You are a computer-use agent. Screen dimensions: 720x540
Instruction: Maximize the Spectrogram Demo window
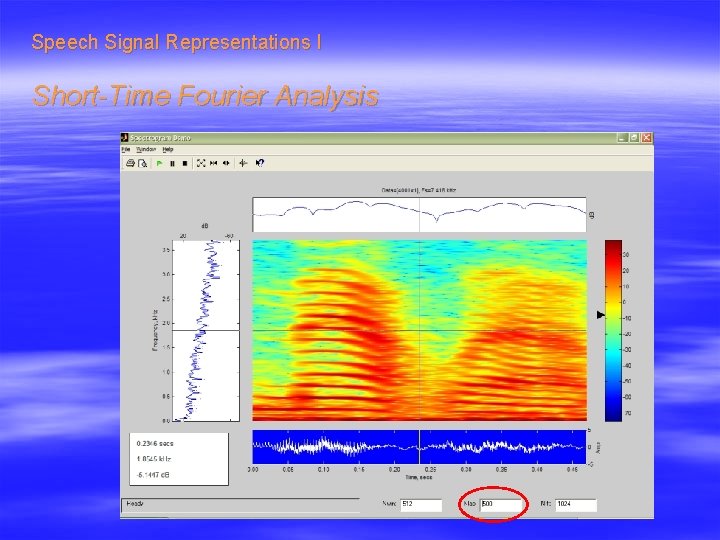(634, 138)
